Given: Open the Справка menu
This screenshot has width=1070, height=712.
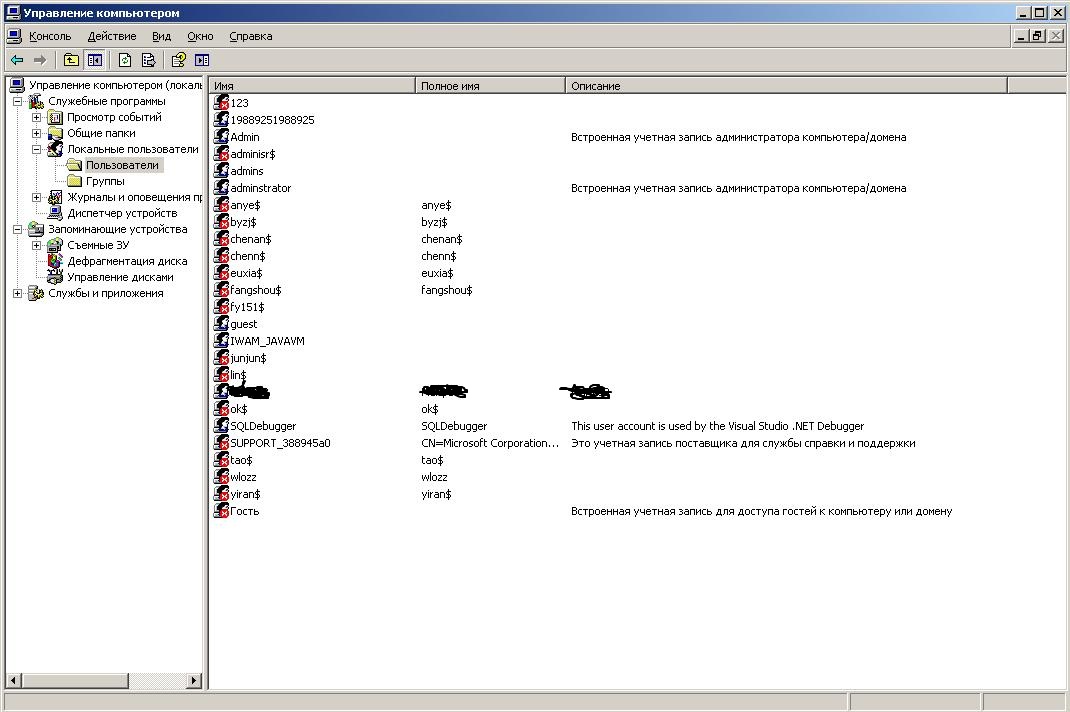Looking at the screenshot, I should coord(250,36).
